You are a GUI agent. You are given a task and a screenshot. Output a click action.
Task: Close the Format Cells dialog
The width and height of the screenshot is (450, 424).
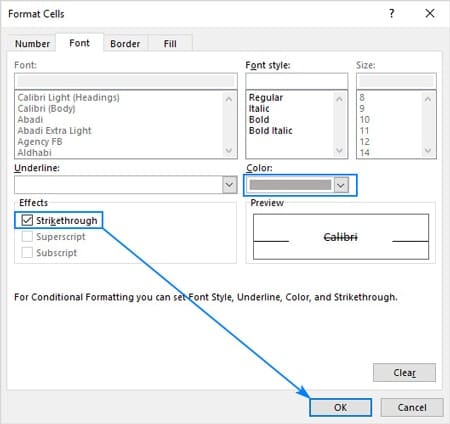pyautogui.click(x=430, y=13)
